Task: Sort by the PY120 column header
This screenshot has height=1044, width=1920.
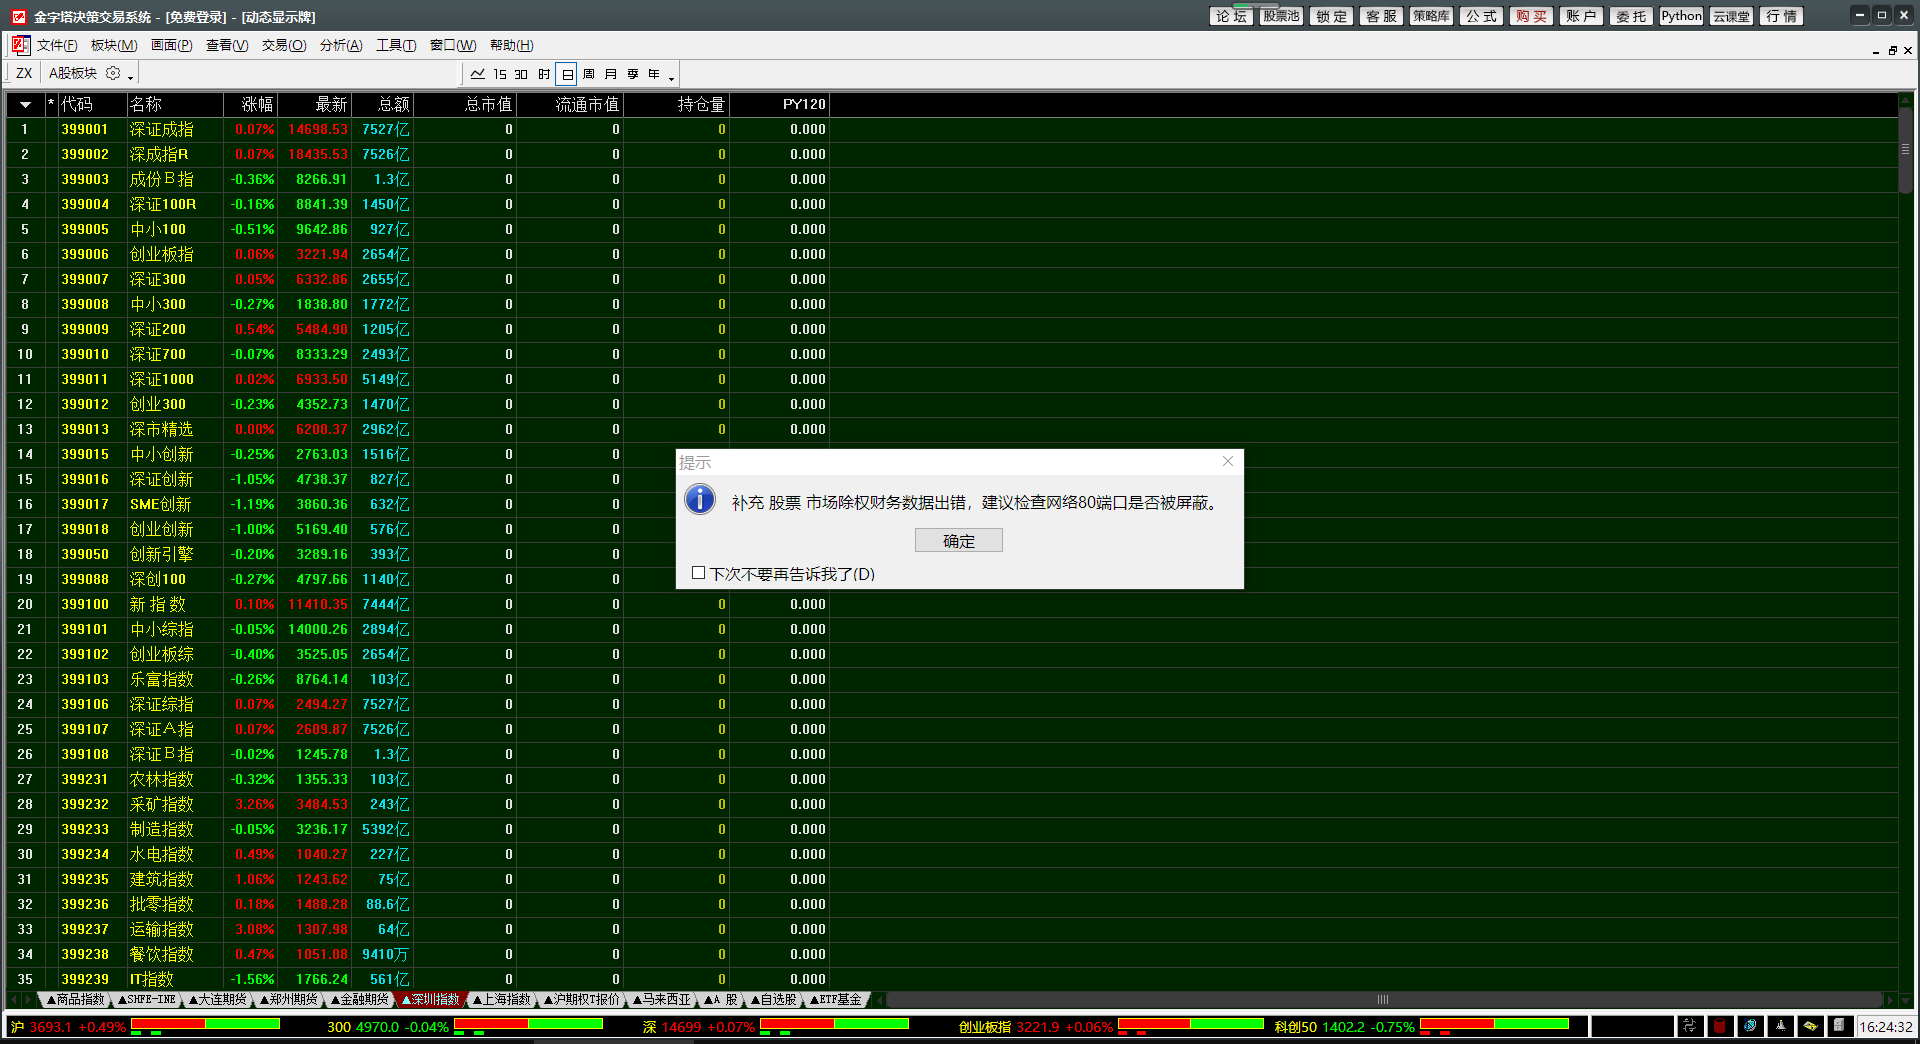Action: 780,104
